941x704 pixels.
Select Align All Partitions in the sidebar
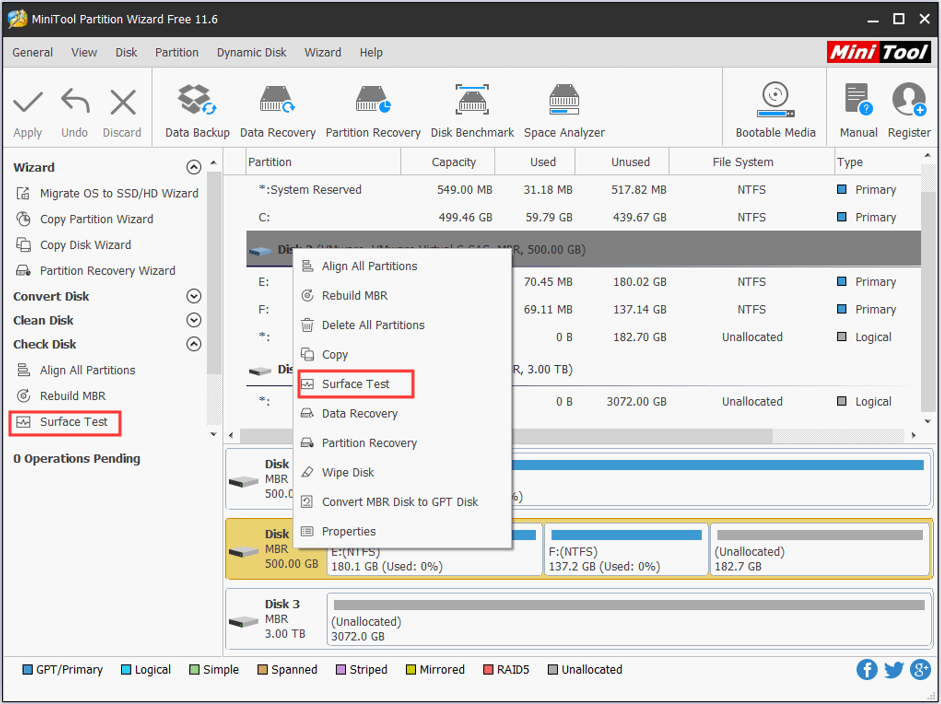(x=76, y=370)
